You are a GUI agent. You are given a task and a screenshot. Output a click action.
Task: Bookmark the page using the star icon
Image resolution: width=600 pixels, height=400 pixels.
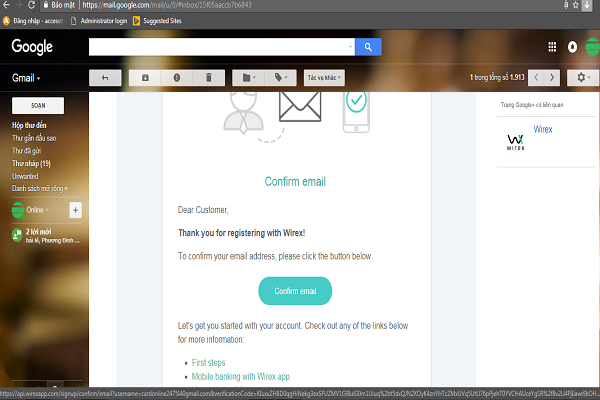click(576, 5)
